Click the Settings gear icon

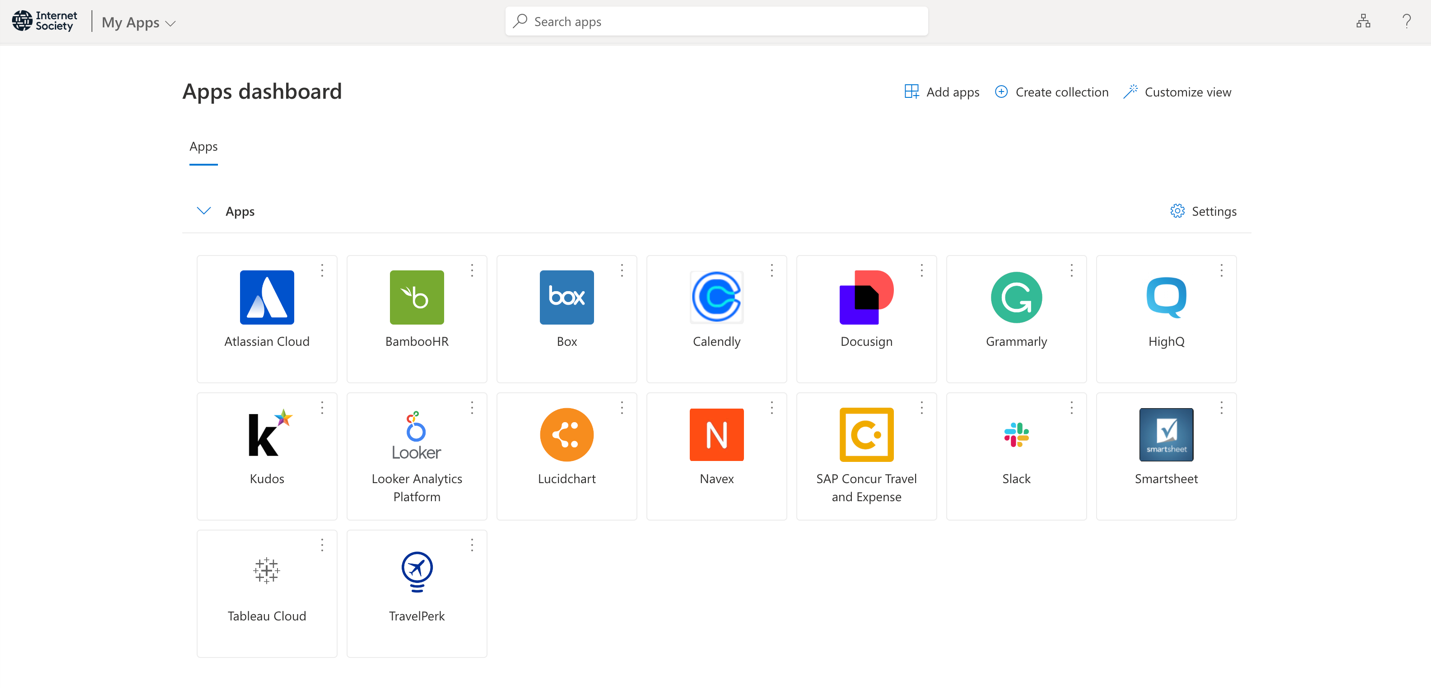(x=1177, y=211)
